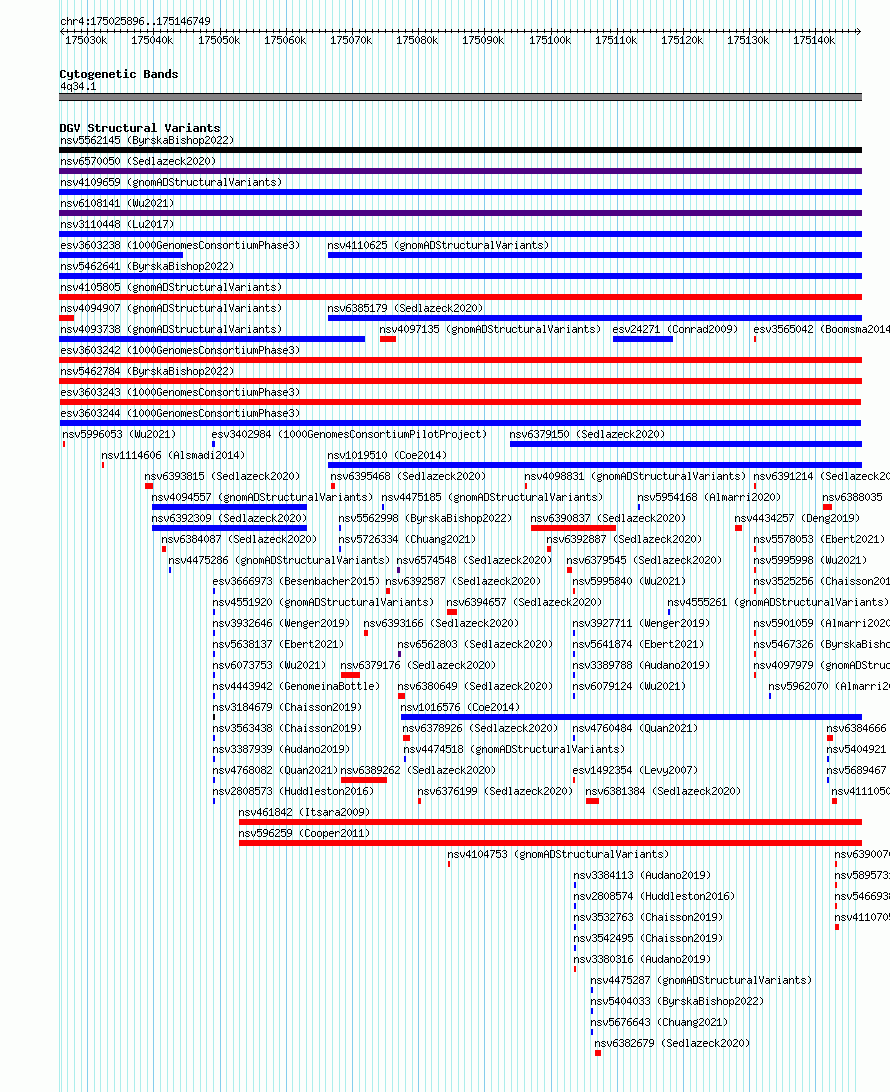890x1092 pixels.
Task: Select nsv1114606 (Alsmadi2014) label
Action: (x=173, y=455)
